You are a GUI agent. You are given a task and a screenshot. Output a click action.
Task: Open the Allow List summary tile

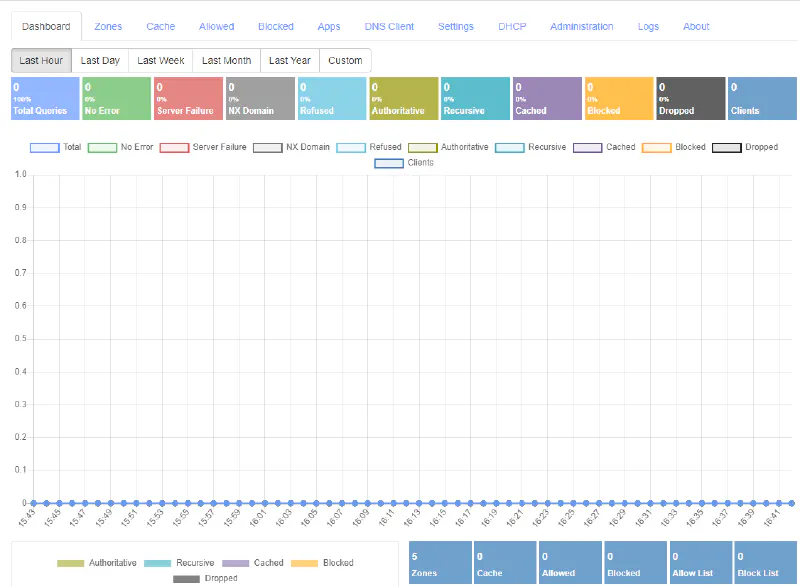[x=701, y=563]
